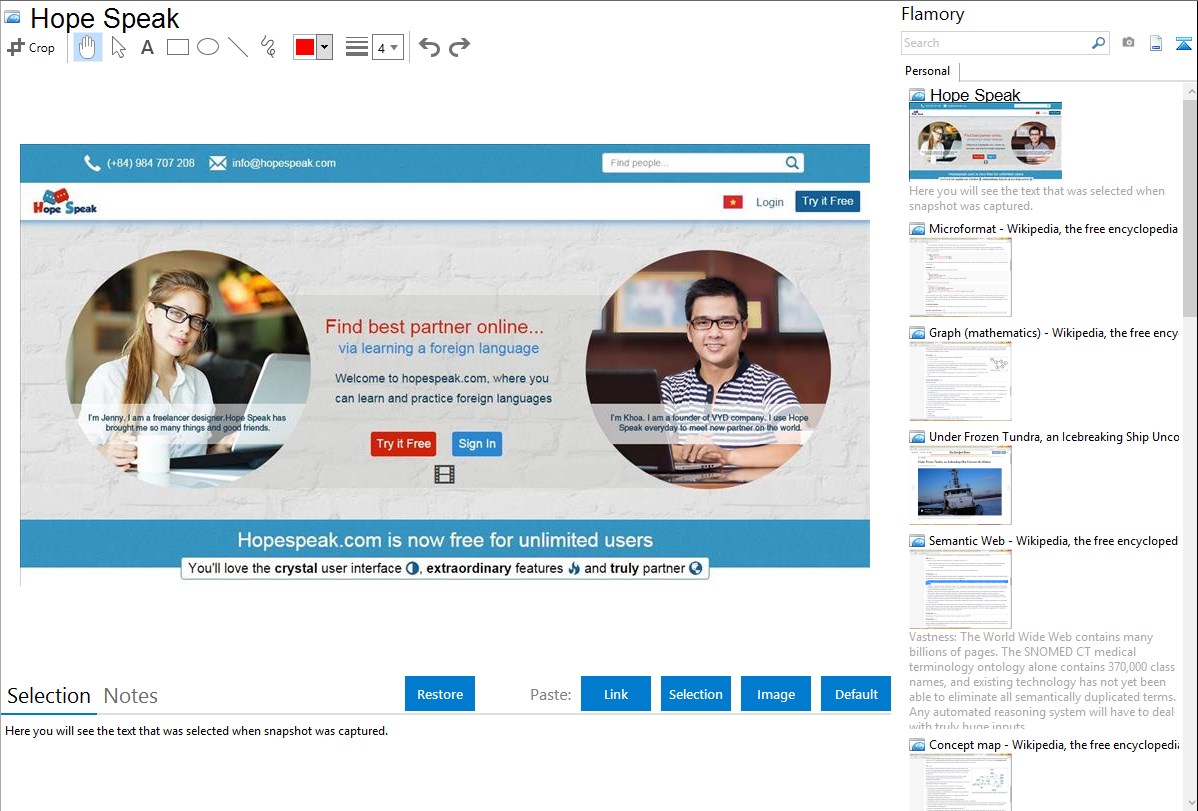Click the Hope Speak window title icon
This screenshot has width=1198, height=811.
[x=12, y=17]
